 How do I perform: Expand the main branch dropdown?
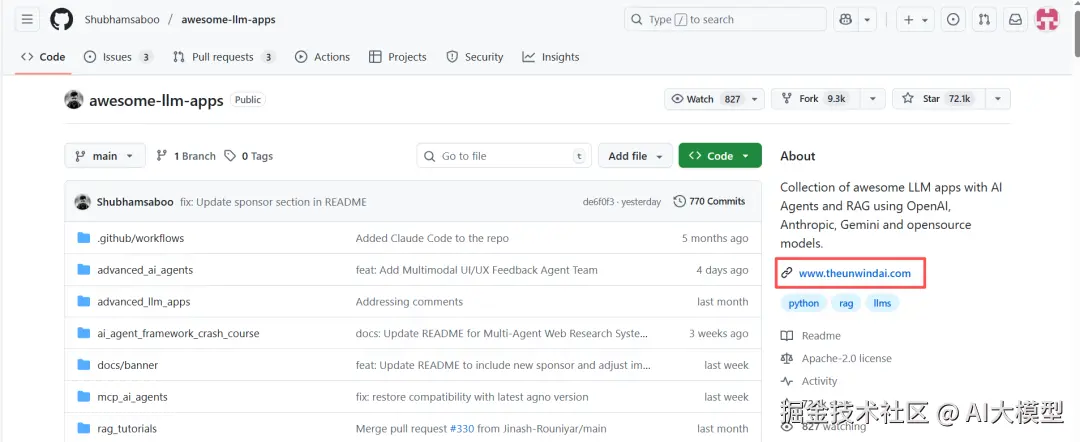(105, 156)
